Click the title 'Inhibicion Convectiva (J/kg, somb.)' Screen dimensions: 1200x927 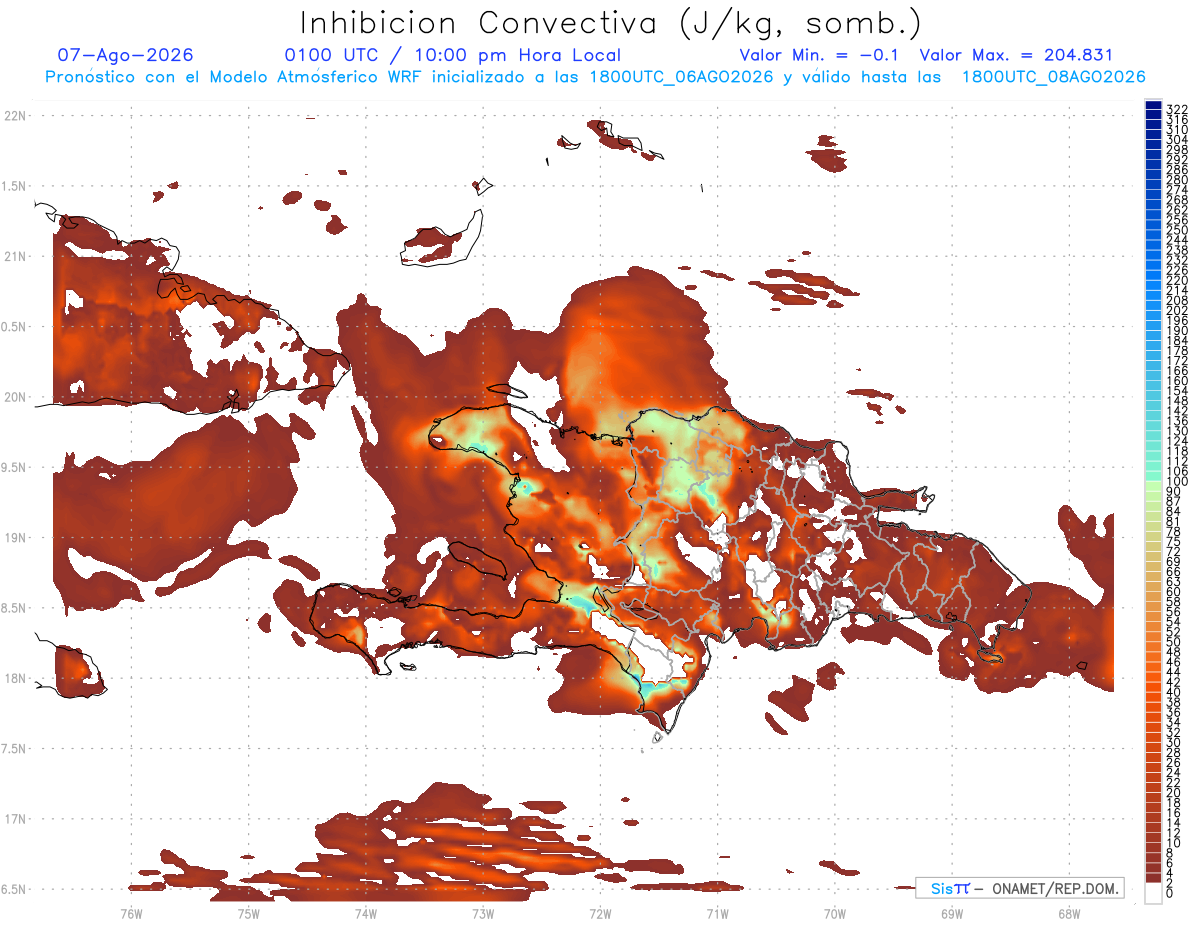(611, 23)
